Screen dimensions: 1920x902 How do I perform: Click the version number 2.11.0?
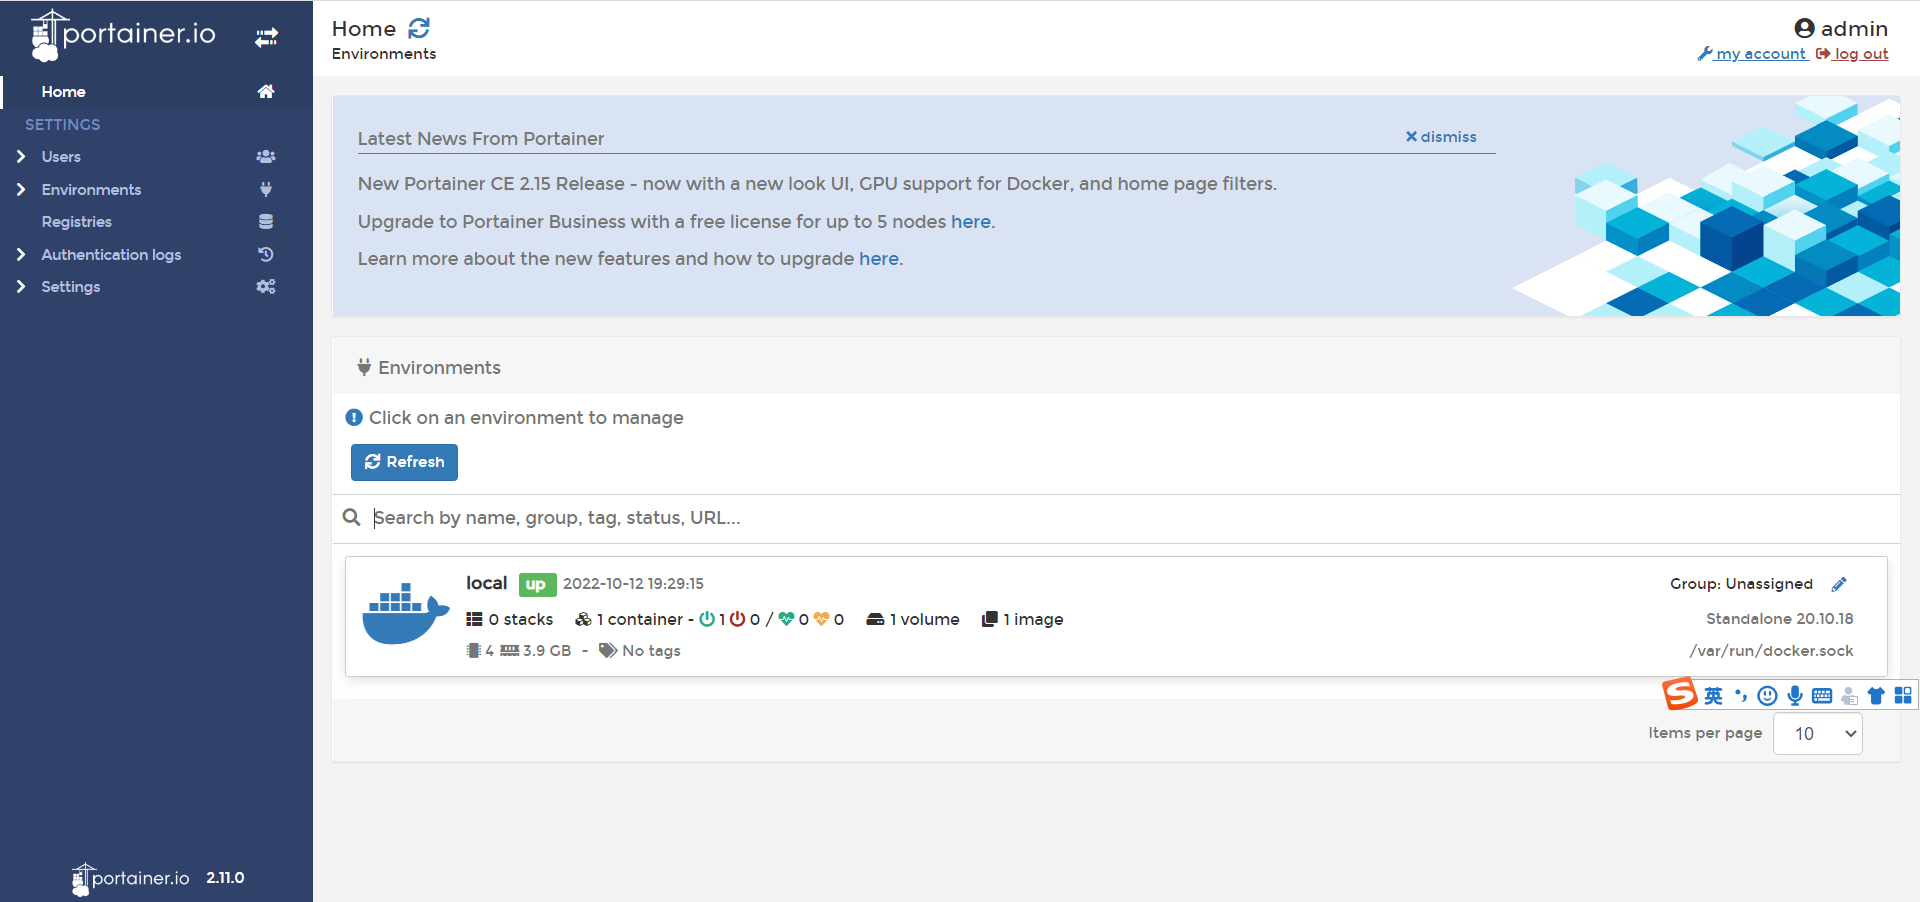pos(225,878)
